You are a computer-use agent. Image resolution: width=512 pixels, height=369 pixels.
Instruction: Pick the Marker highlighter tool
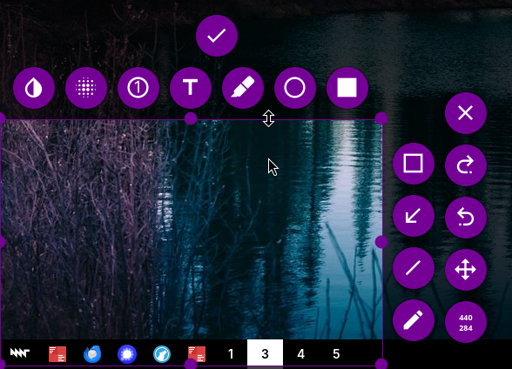[243, 88]
